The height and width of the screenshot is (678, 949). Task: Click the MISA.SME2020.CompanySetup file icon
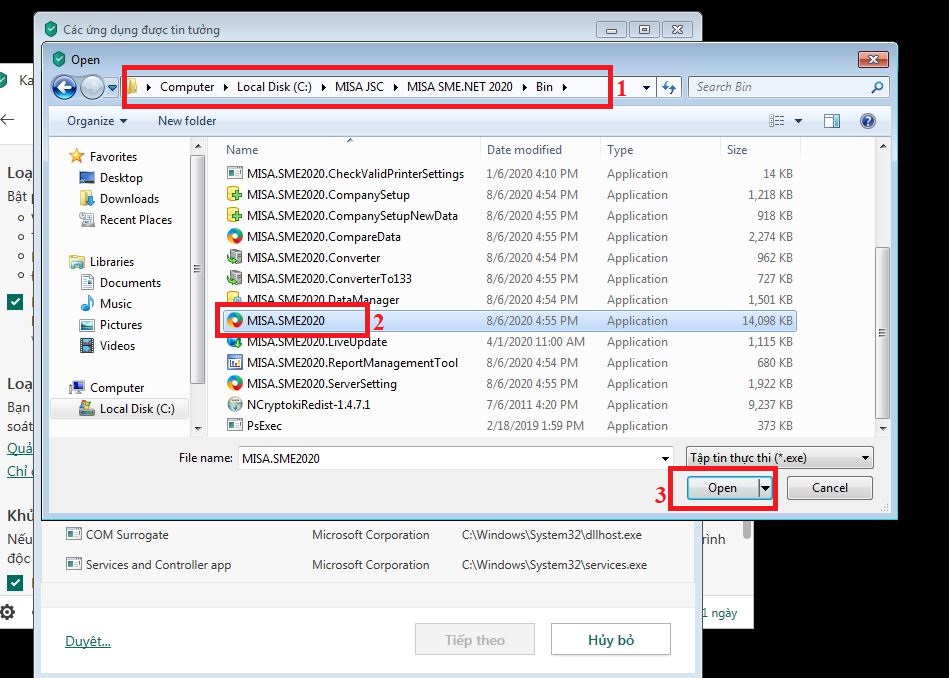[x=234, y=195]
